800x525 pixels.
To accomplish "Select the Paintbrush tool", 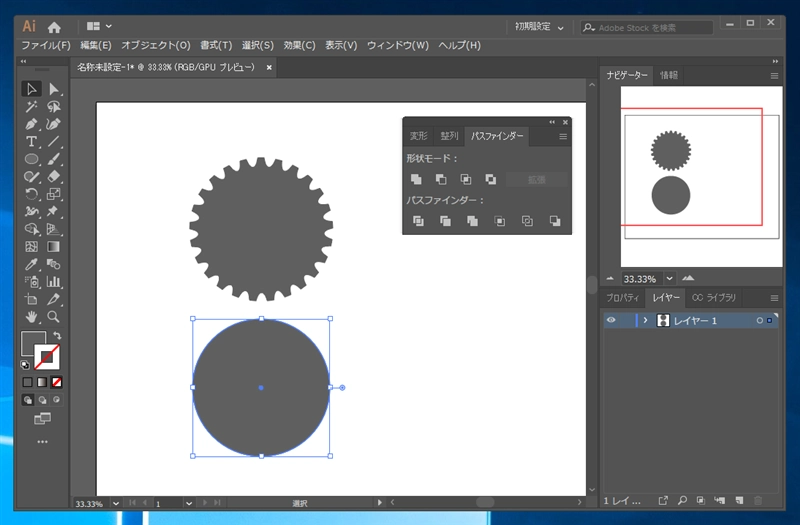I will 54,159.
